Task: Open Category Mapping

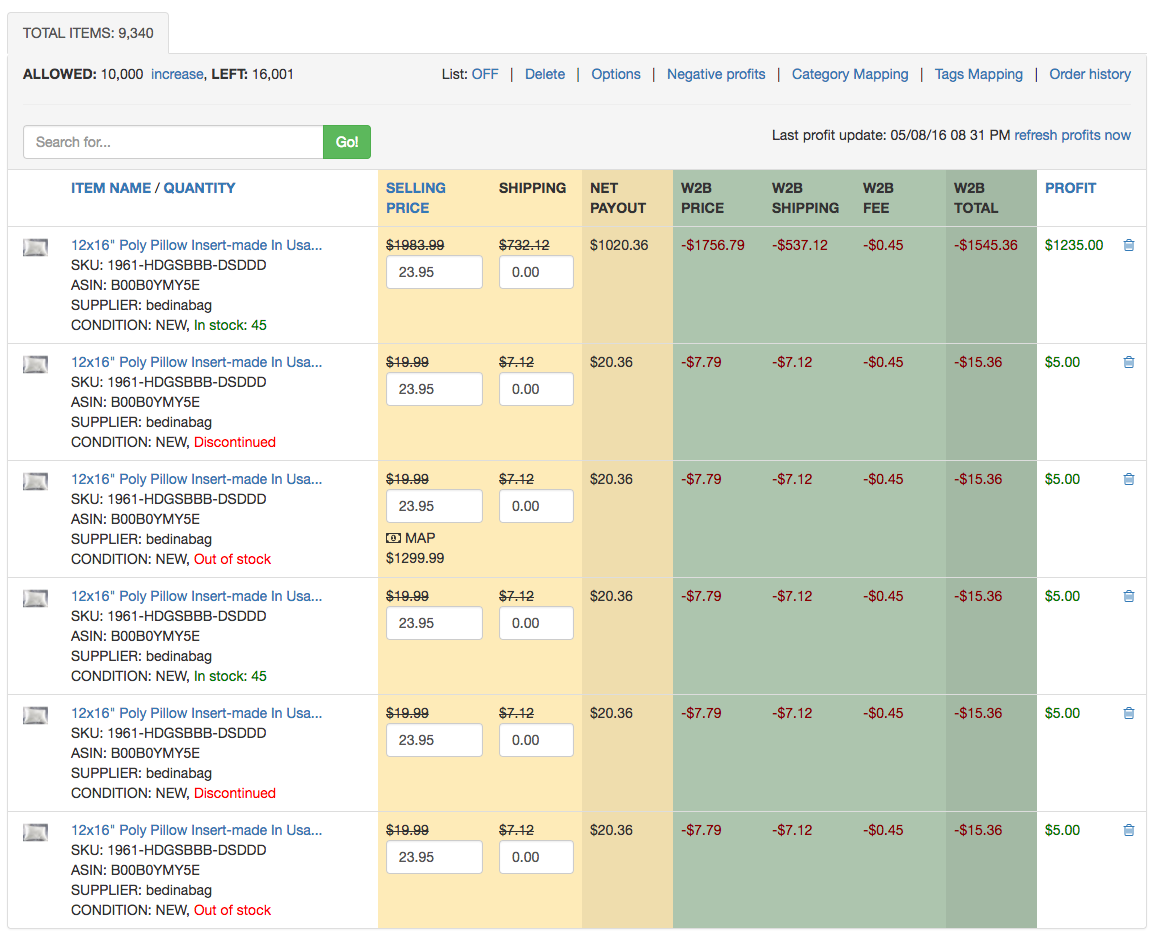Action: coord(849,74)
